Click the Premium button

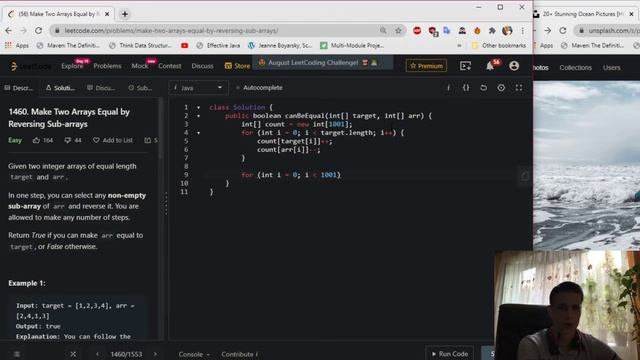click(426, 66)
